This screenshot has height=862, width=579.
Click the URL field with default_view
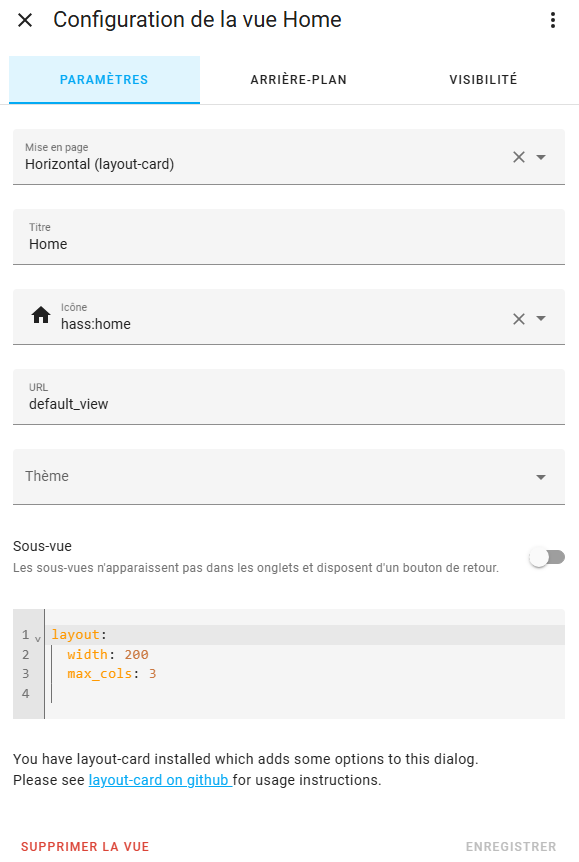(x=289, y=397)
